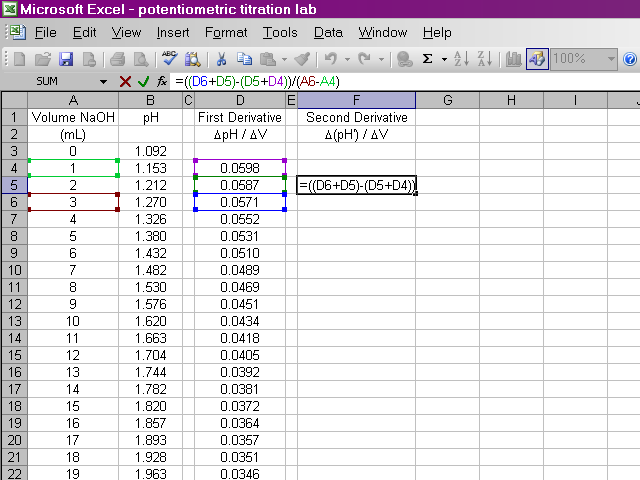The width and height of the screenshot is (640, 480).
Task: Expand the Paste options dropdown arrow
Action: (284, 60)
